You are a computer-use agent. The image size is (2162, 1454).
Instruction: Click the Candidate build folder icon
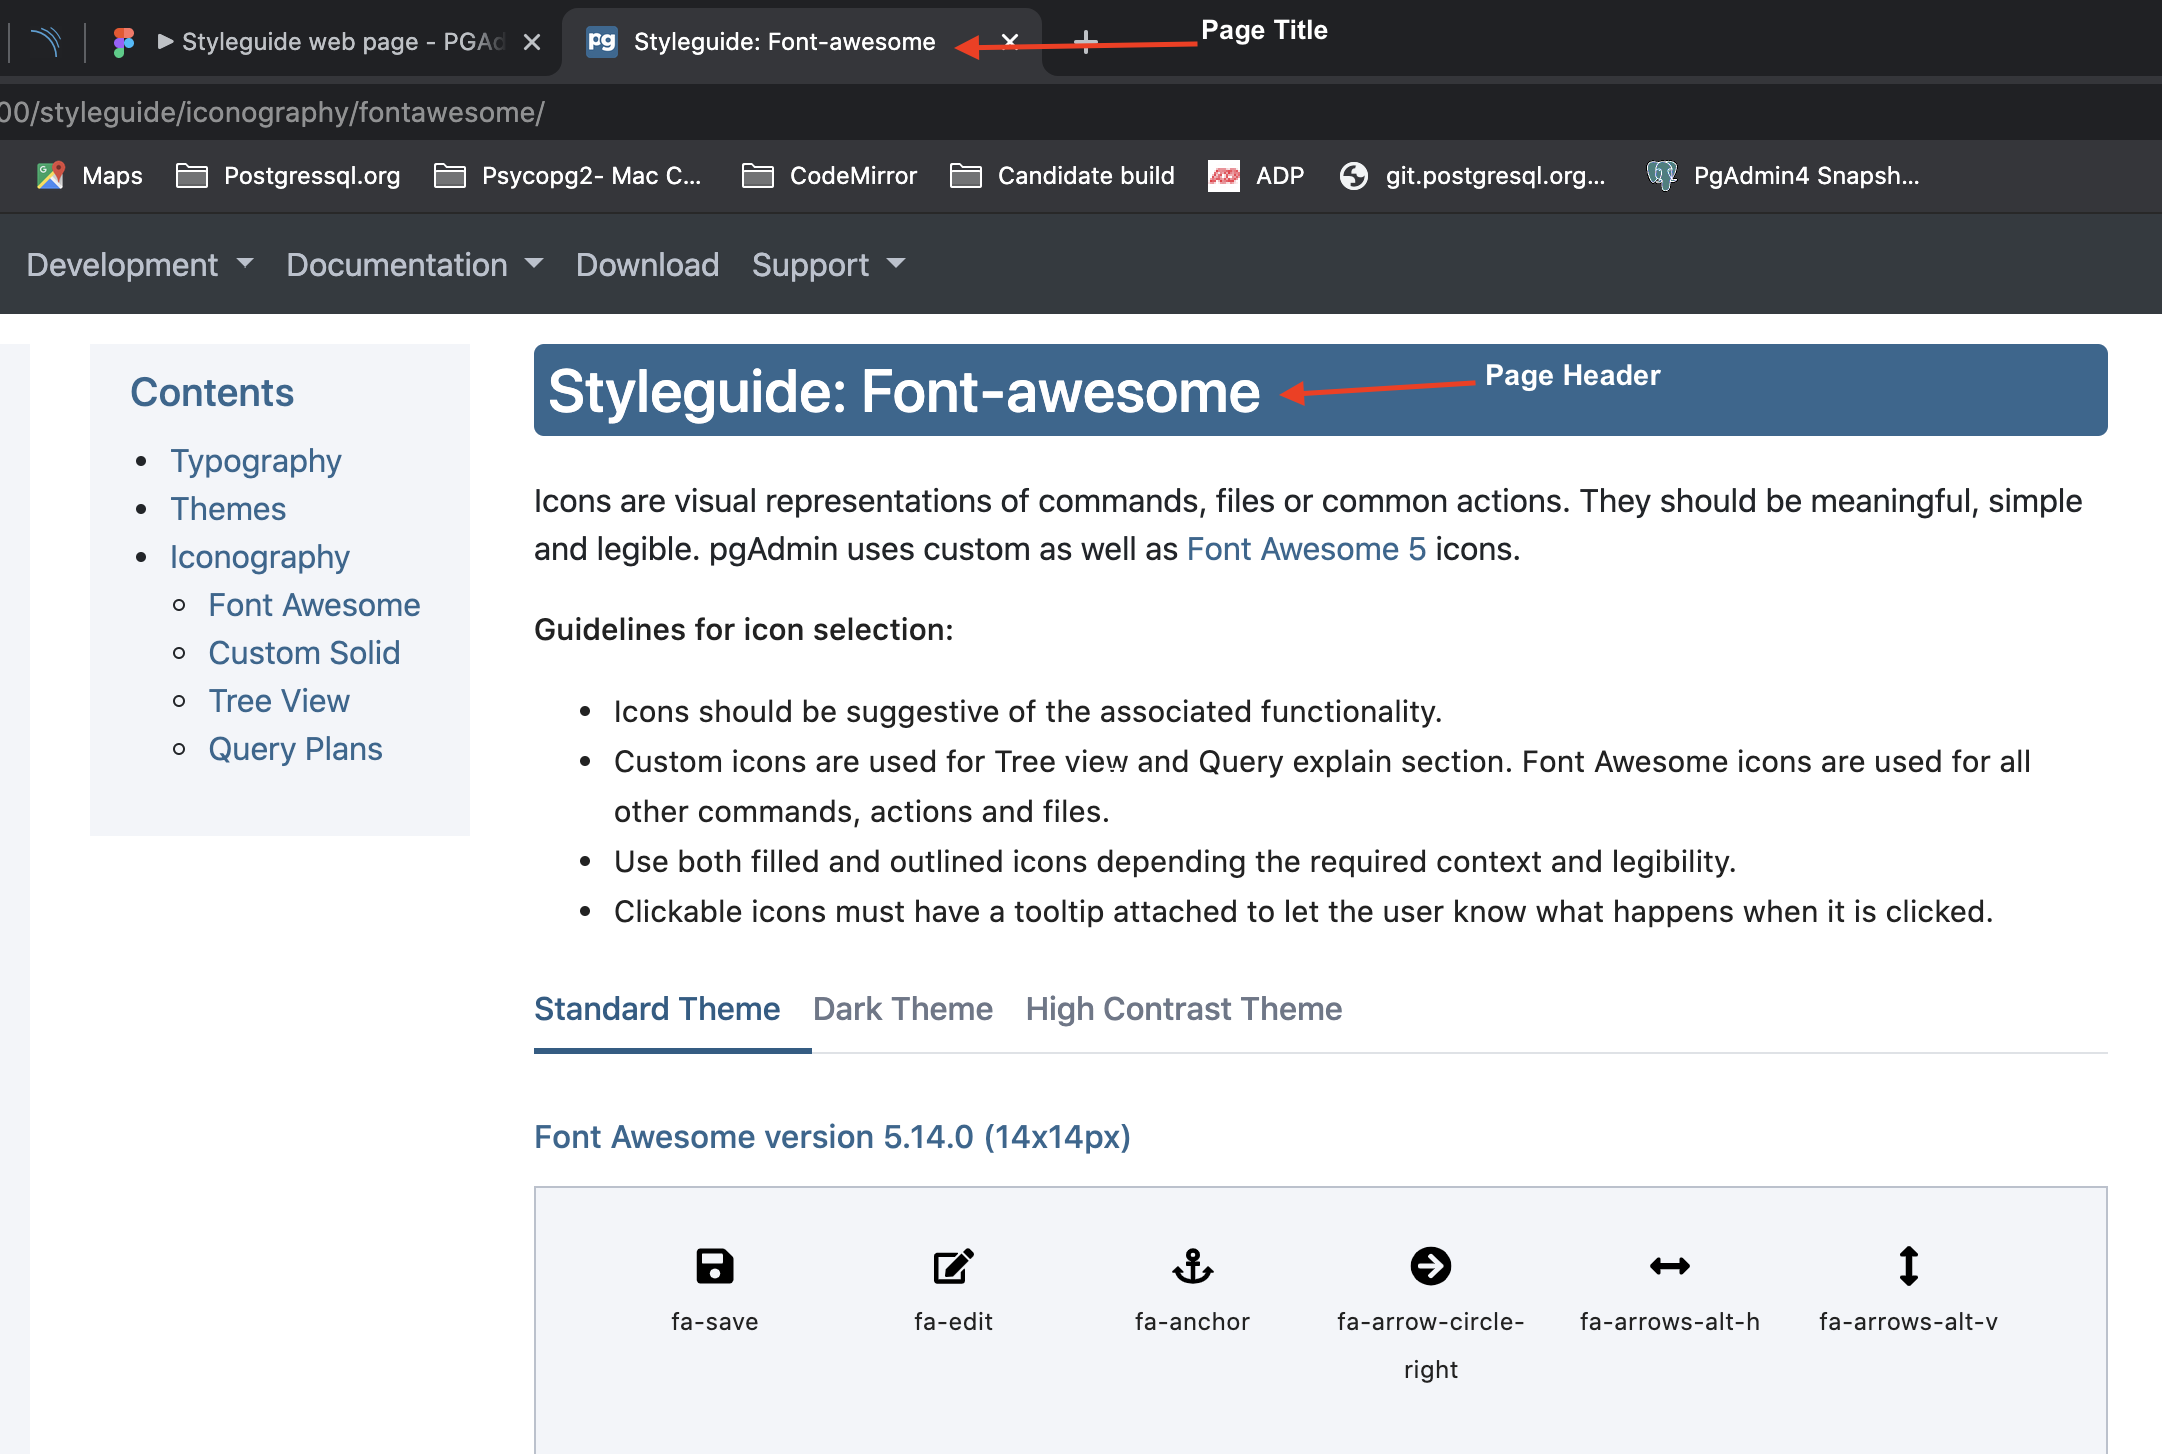[x=965, y=176]
